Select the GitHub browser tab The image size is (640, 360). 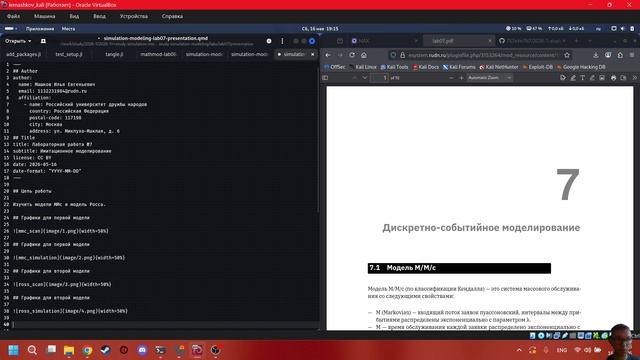(x=531, y=41)
